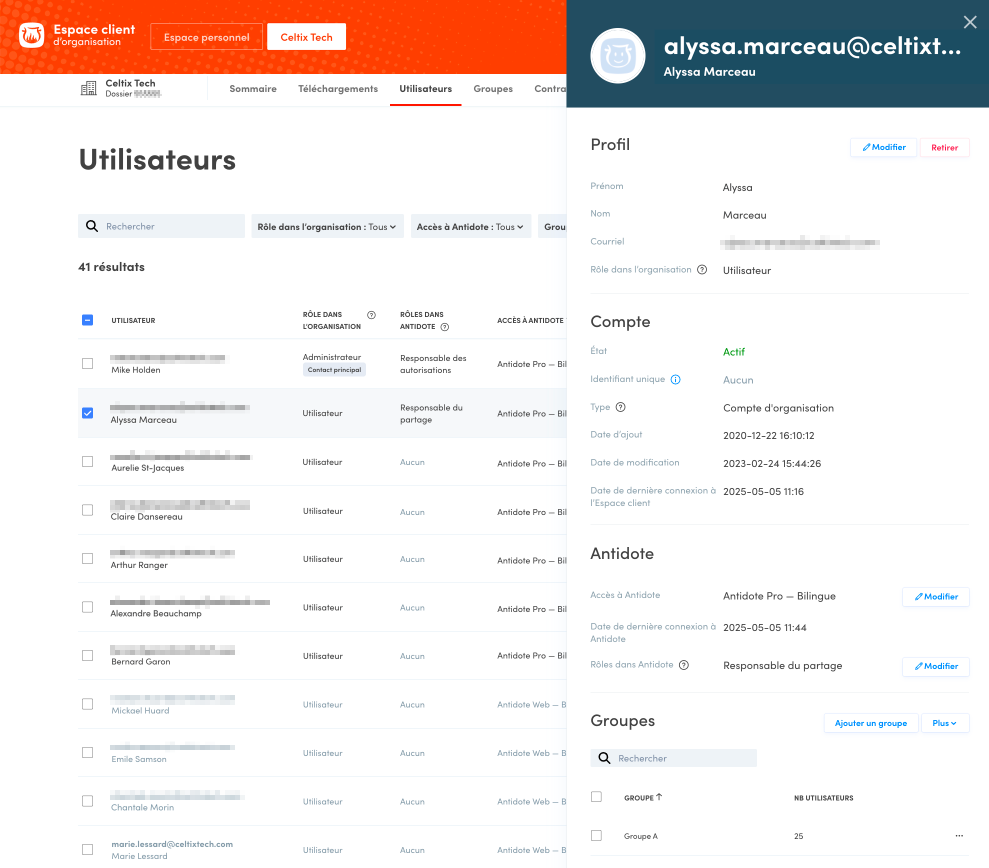Viewport: 989px width, 868px height.
Task: Click help icon next to Type
Action: tap(621, 408)
